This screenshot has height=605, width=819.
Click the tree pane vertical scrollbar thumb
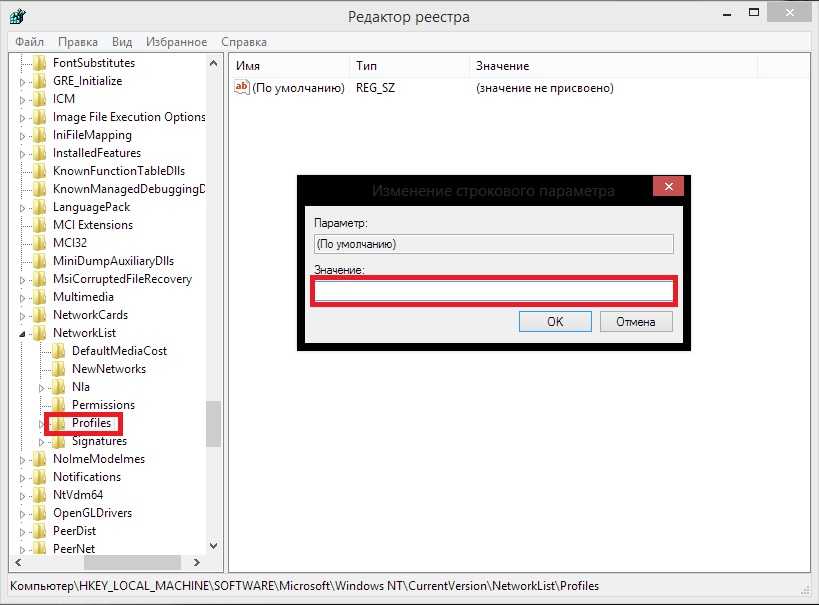213,424
